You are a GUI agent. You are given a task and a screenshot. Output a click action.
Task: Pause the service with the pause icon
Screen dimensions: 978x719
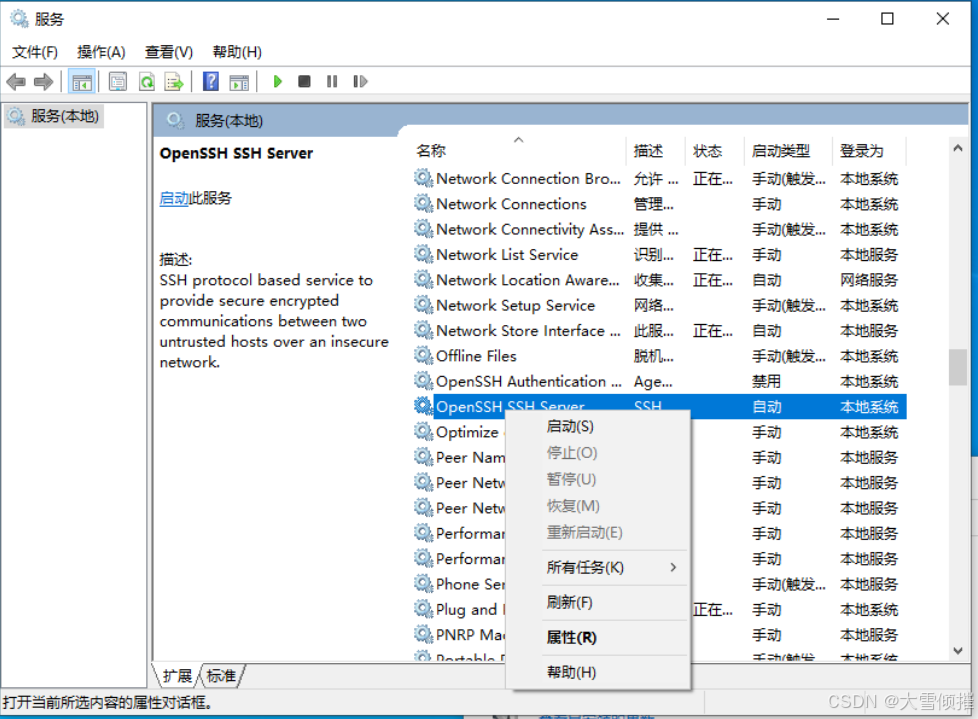pyautogui.click(x=332, y=82)
